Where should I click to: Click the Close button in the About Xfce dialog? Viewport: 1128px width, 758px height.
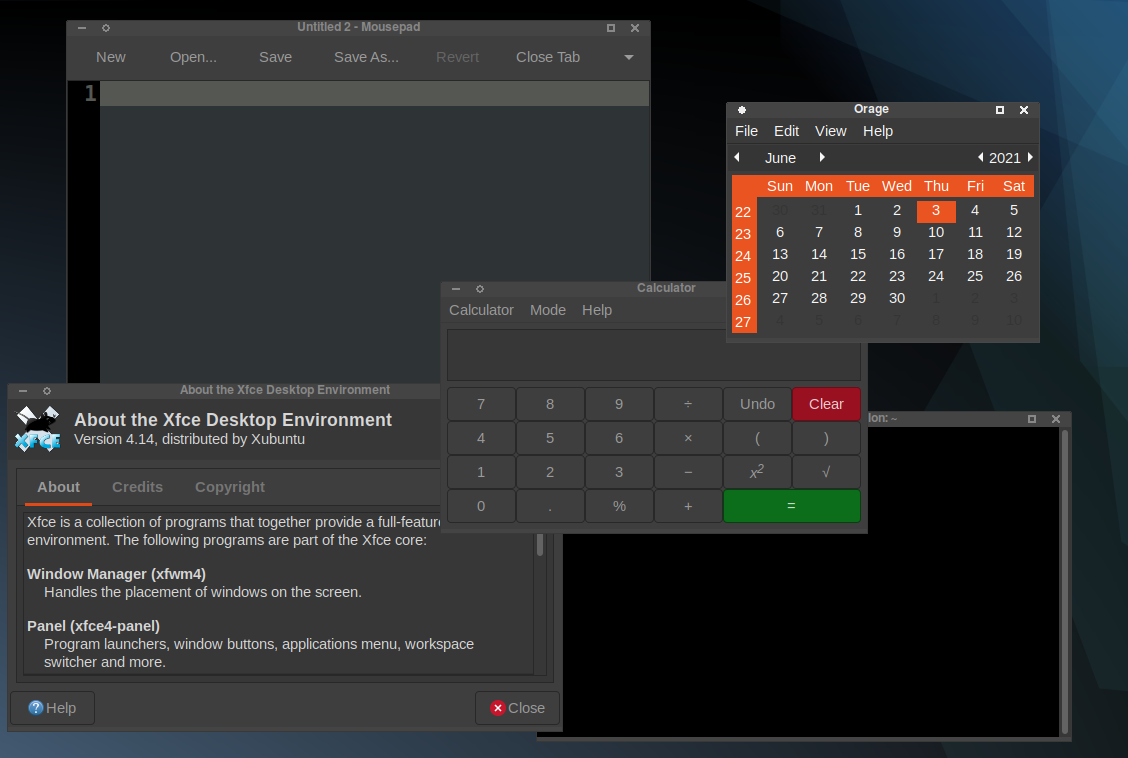[x=517, y=708]
